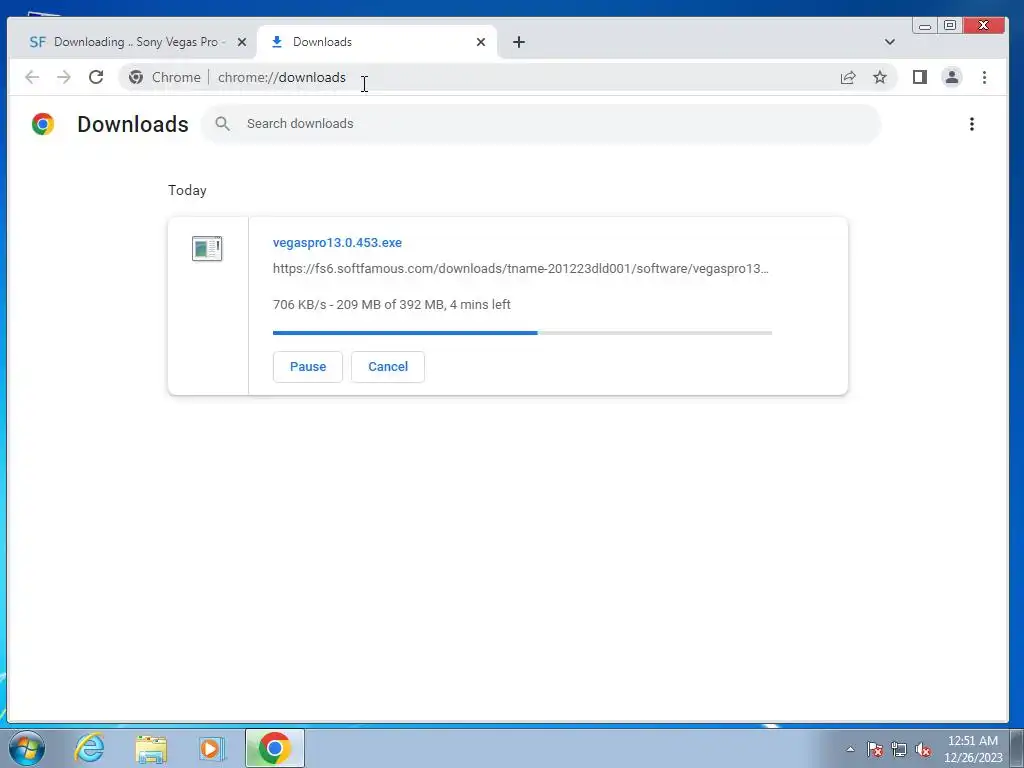Close the Chrome window
Viewport: 1024px width, 768px height.
(x=983, y=25)
